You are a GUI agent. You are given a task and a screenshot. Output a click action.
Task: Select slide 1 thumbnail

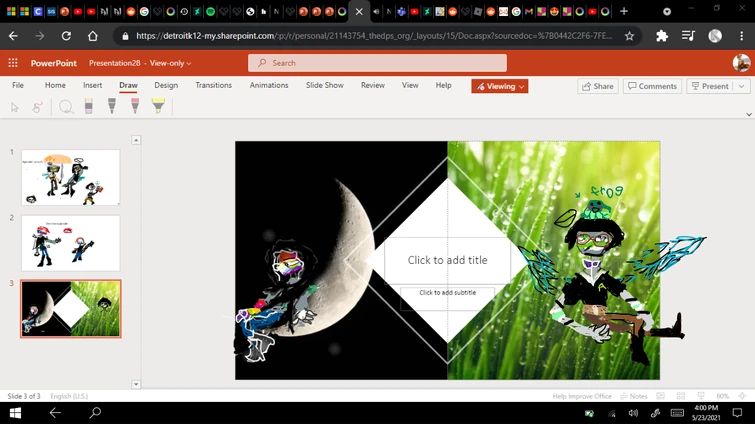coord(71,177)
